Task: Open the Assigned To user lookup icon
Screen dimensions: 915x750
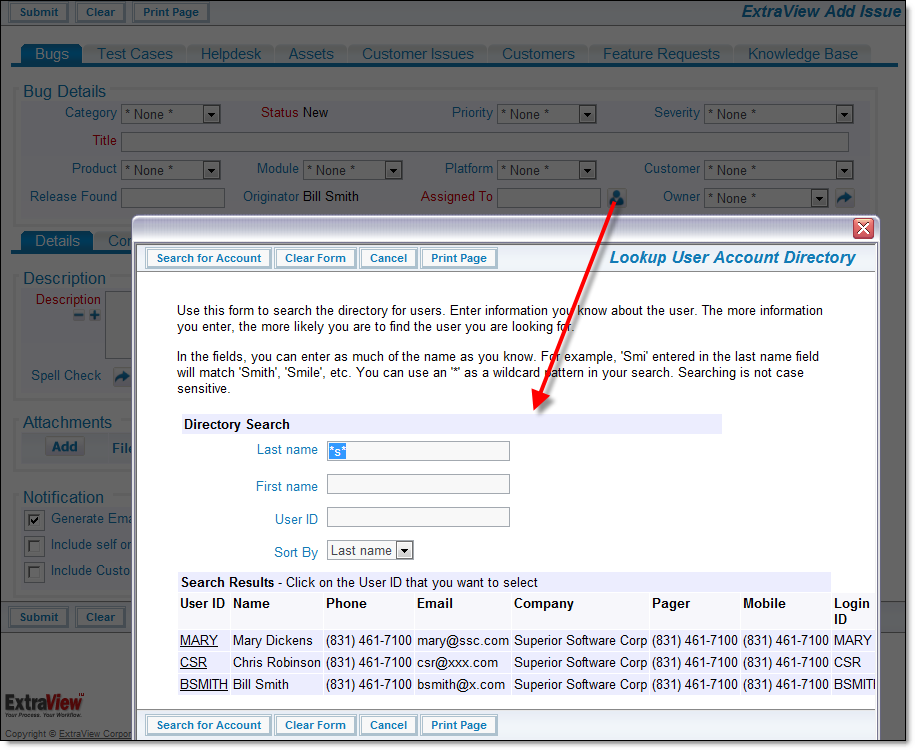Action: tap(617, 198)
